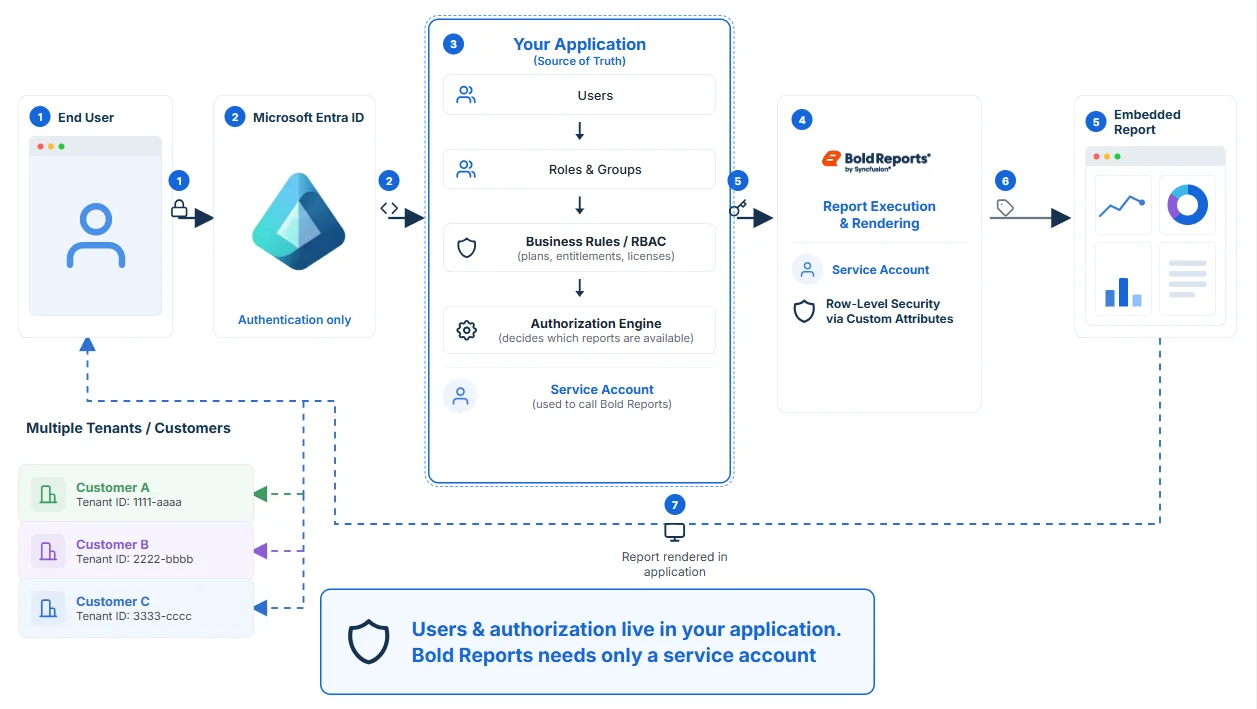Click the Customer A building icon

[x=47, y=494]
